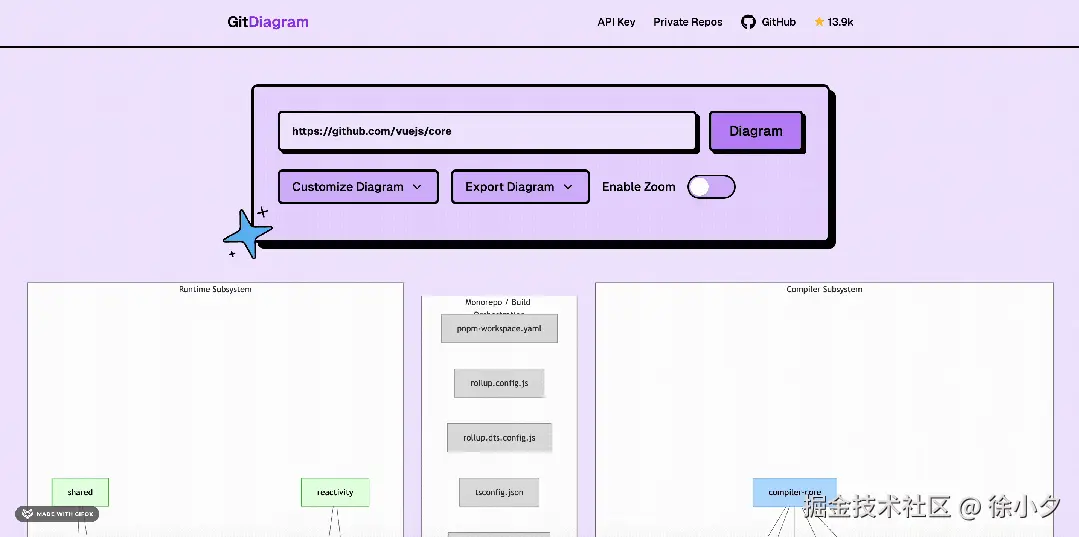Click the repository URL input field
1080x538 pixels.
488,131
